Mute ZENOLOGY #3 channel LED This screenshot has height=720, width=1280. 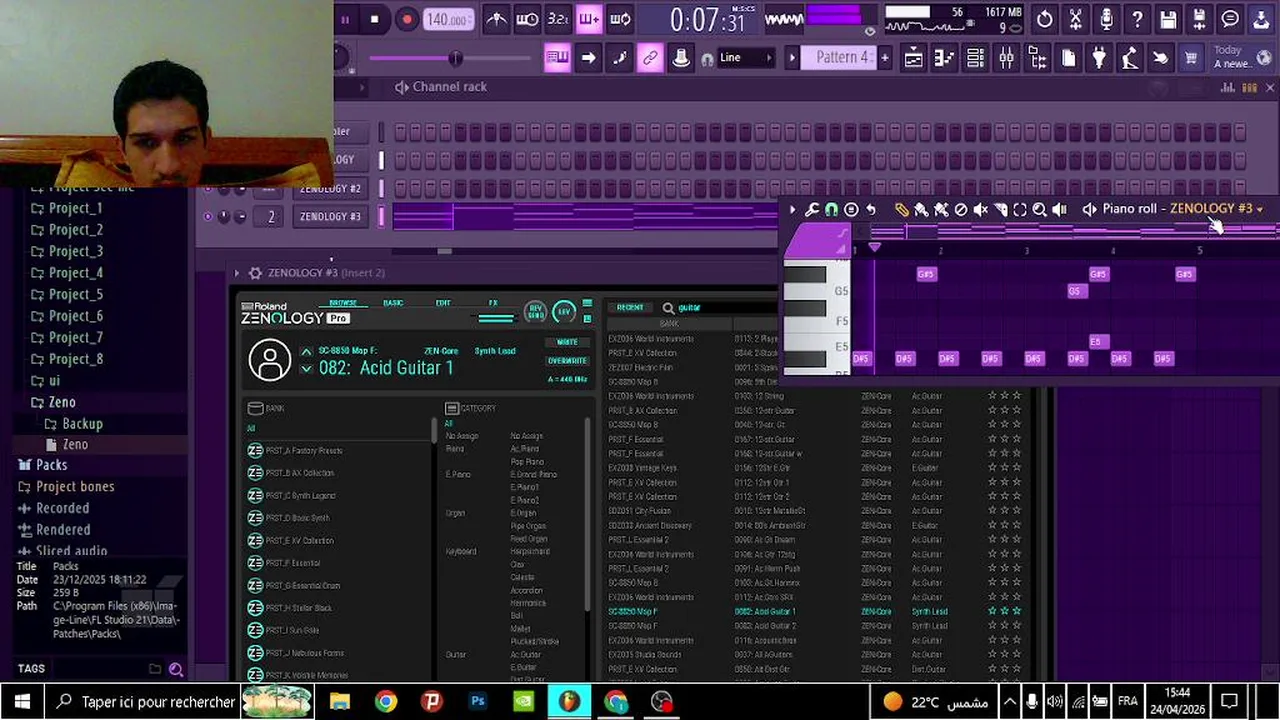pyautogui.click(x=208, y=216)
